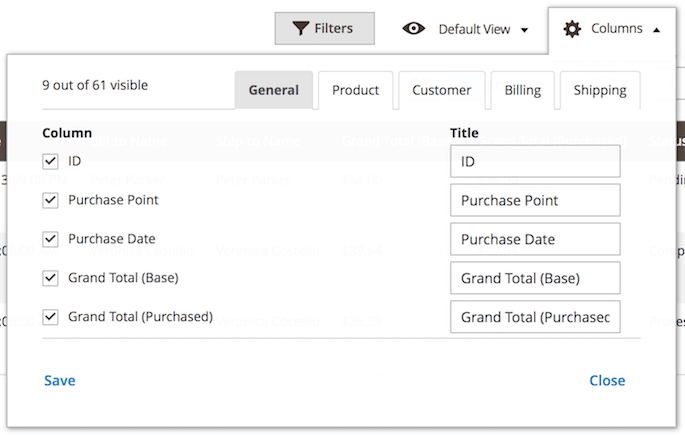Click the funnel icon on Filters
The image size is (685, 435).
click(300, 29)
